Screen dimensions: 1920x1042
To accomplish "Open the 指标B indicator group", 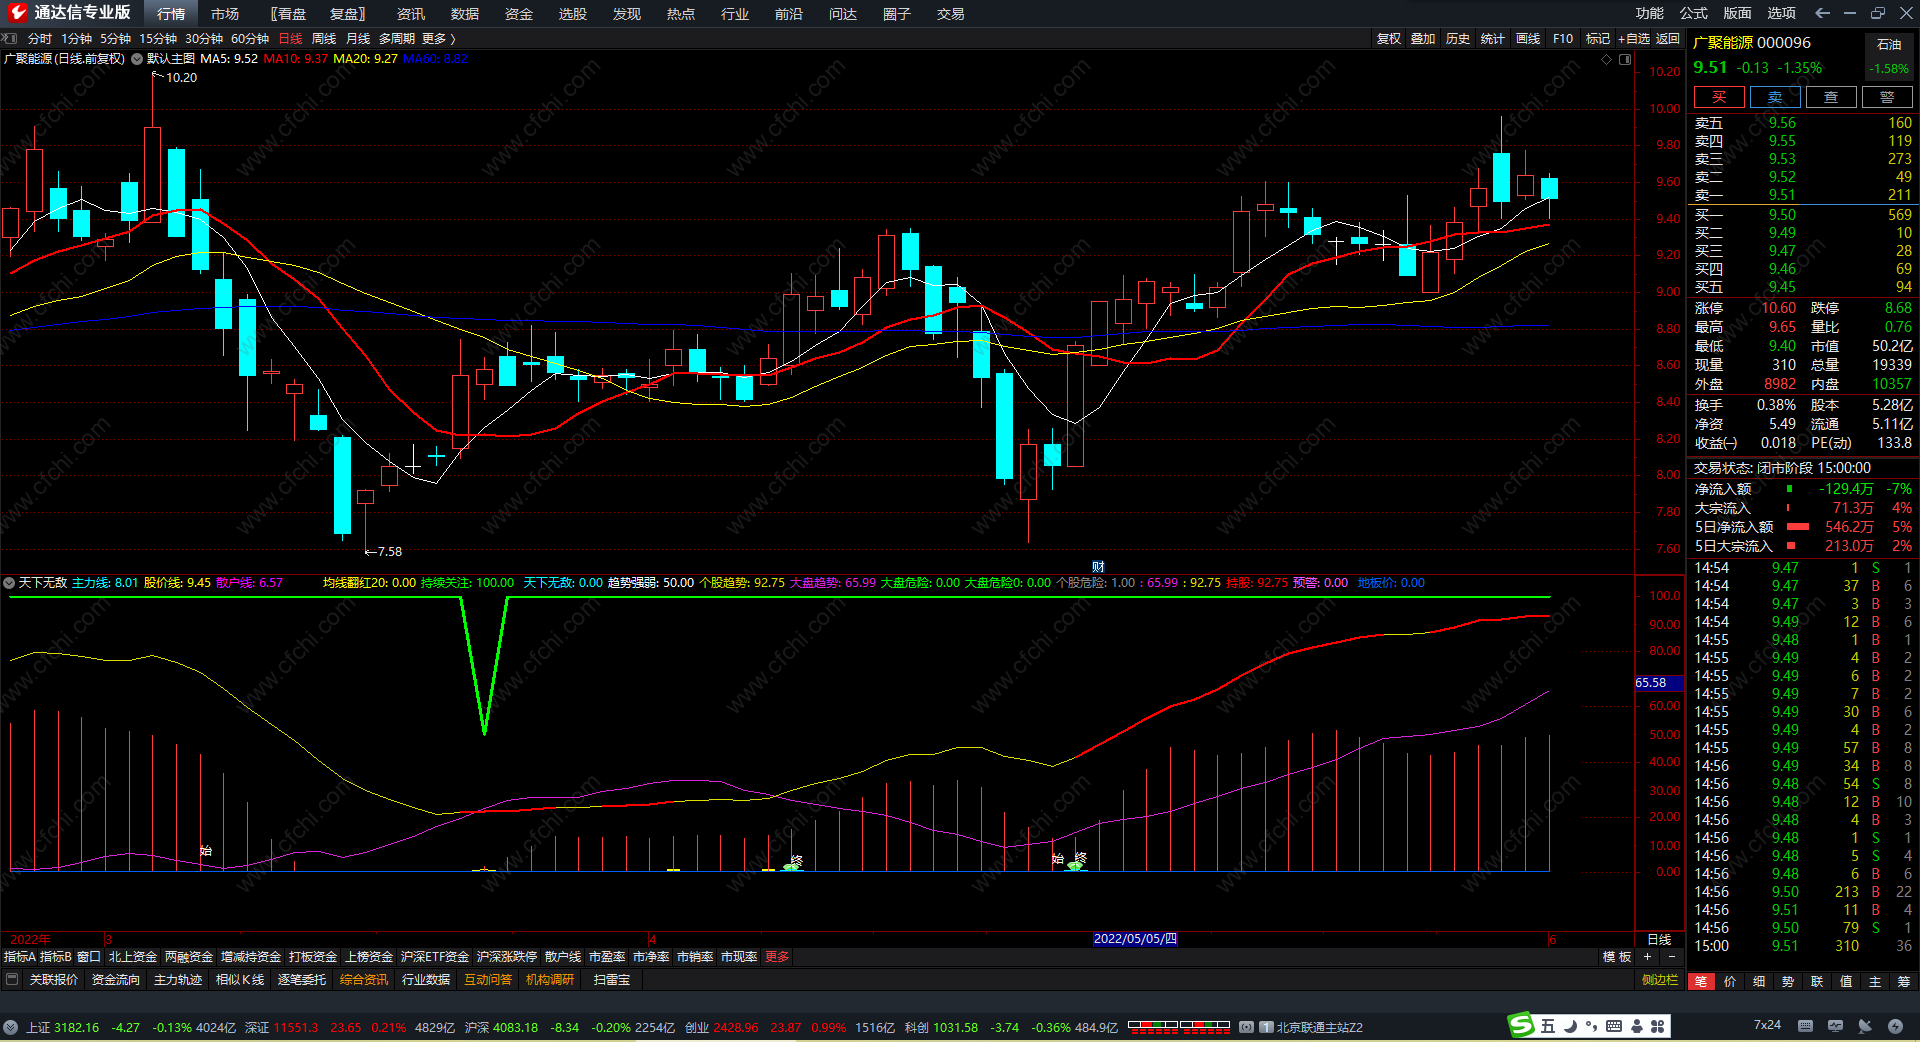I will pos(56,957).
